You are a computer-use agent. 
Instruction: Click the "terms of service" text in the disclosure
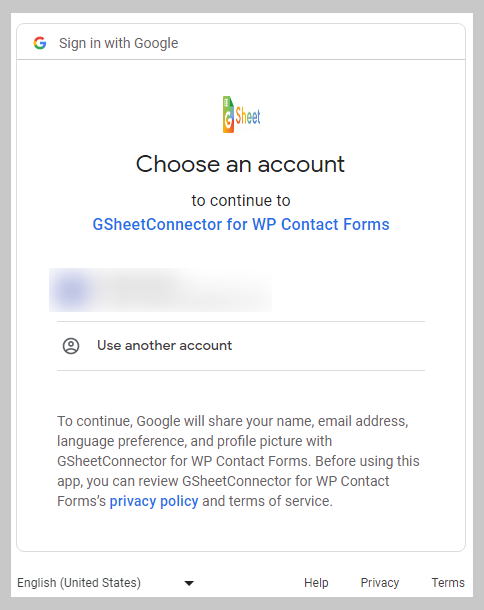tap(281, 501)
